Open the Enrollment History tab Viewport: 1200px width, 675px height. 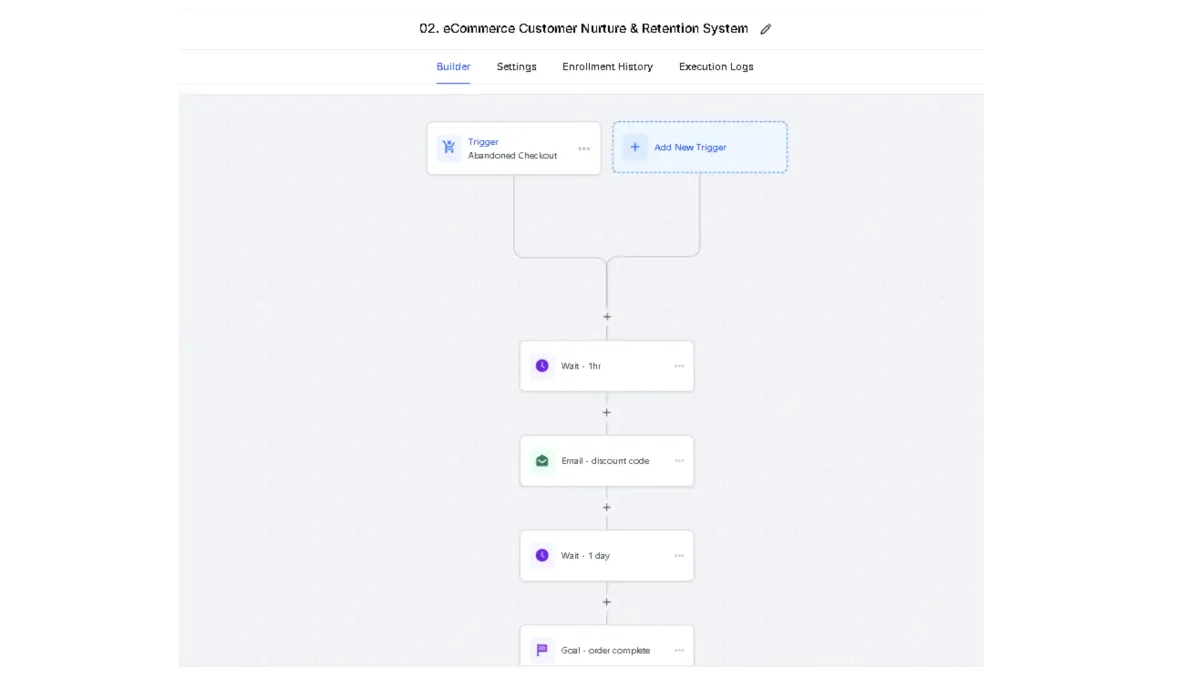point(607,67)
